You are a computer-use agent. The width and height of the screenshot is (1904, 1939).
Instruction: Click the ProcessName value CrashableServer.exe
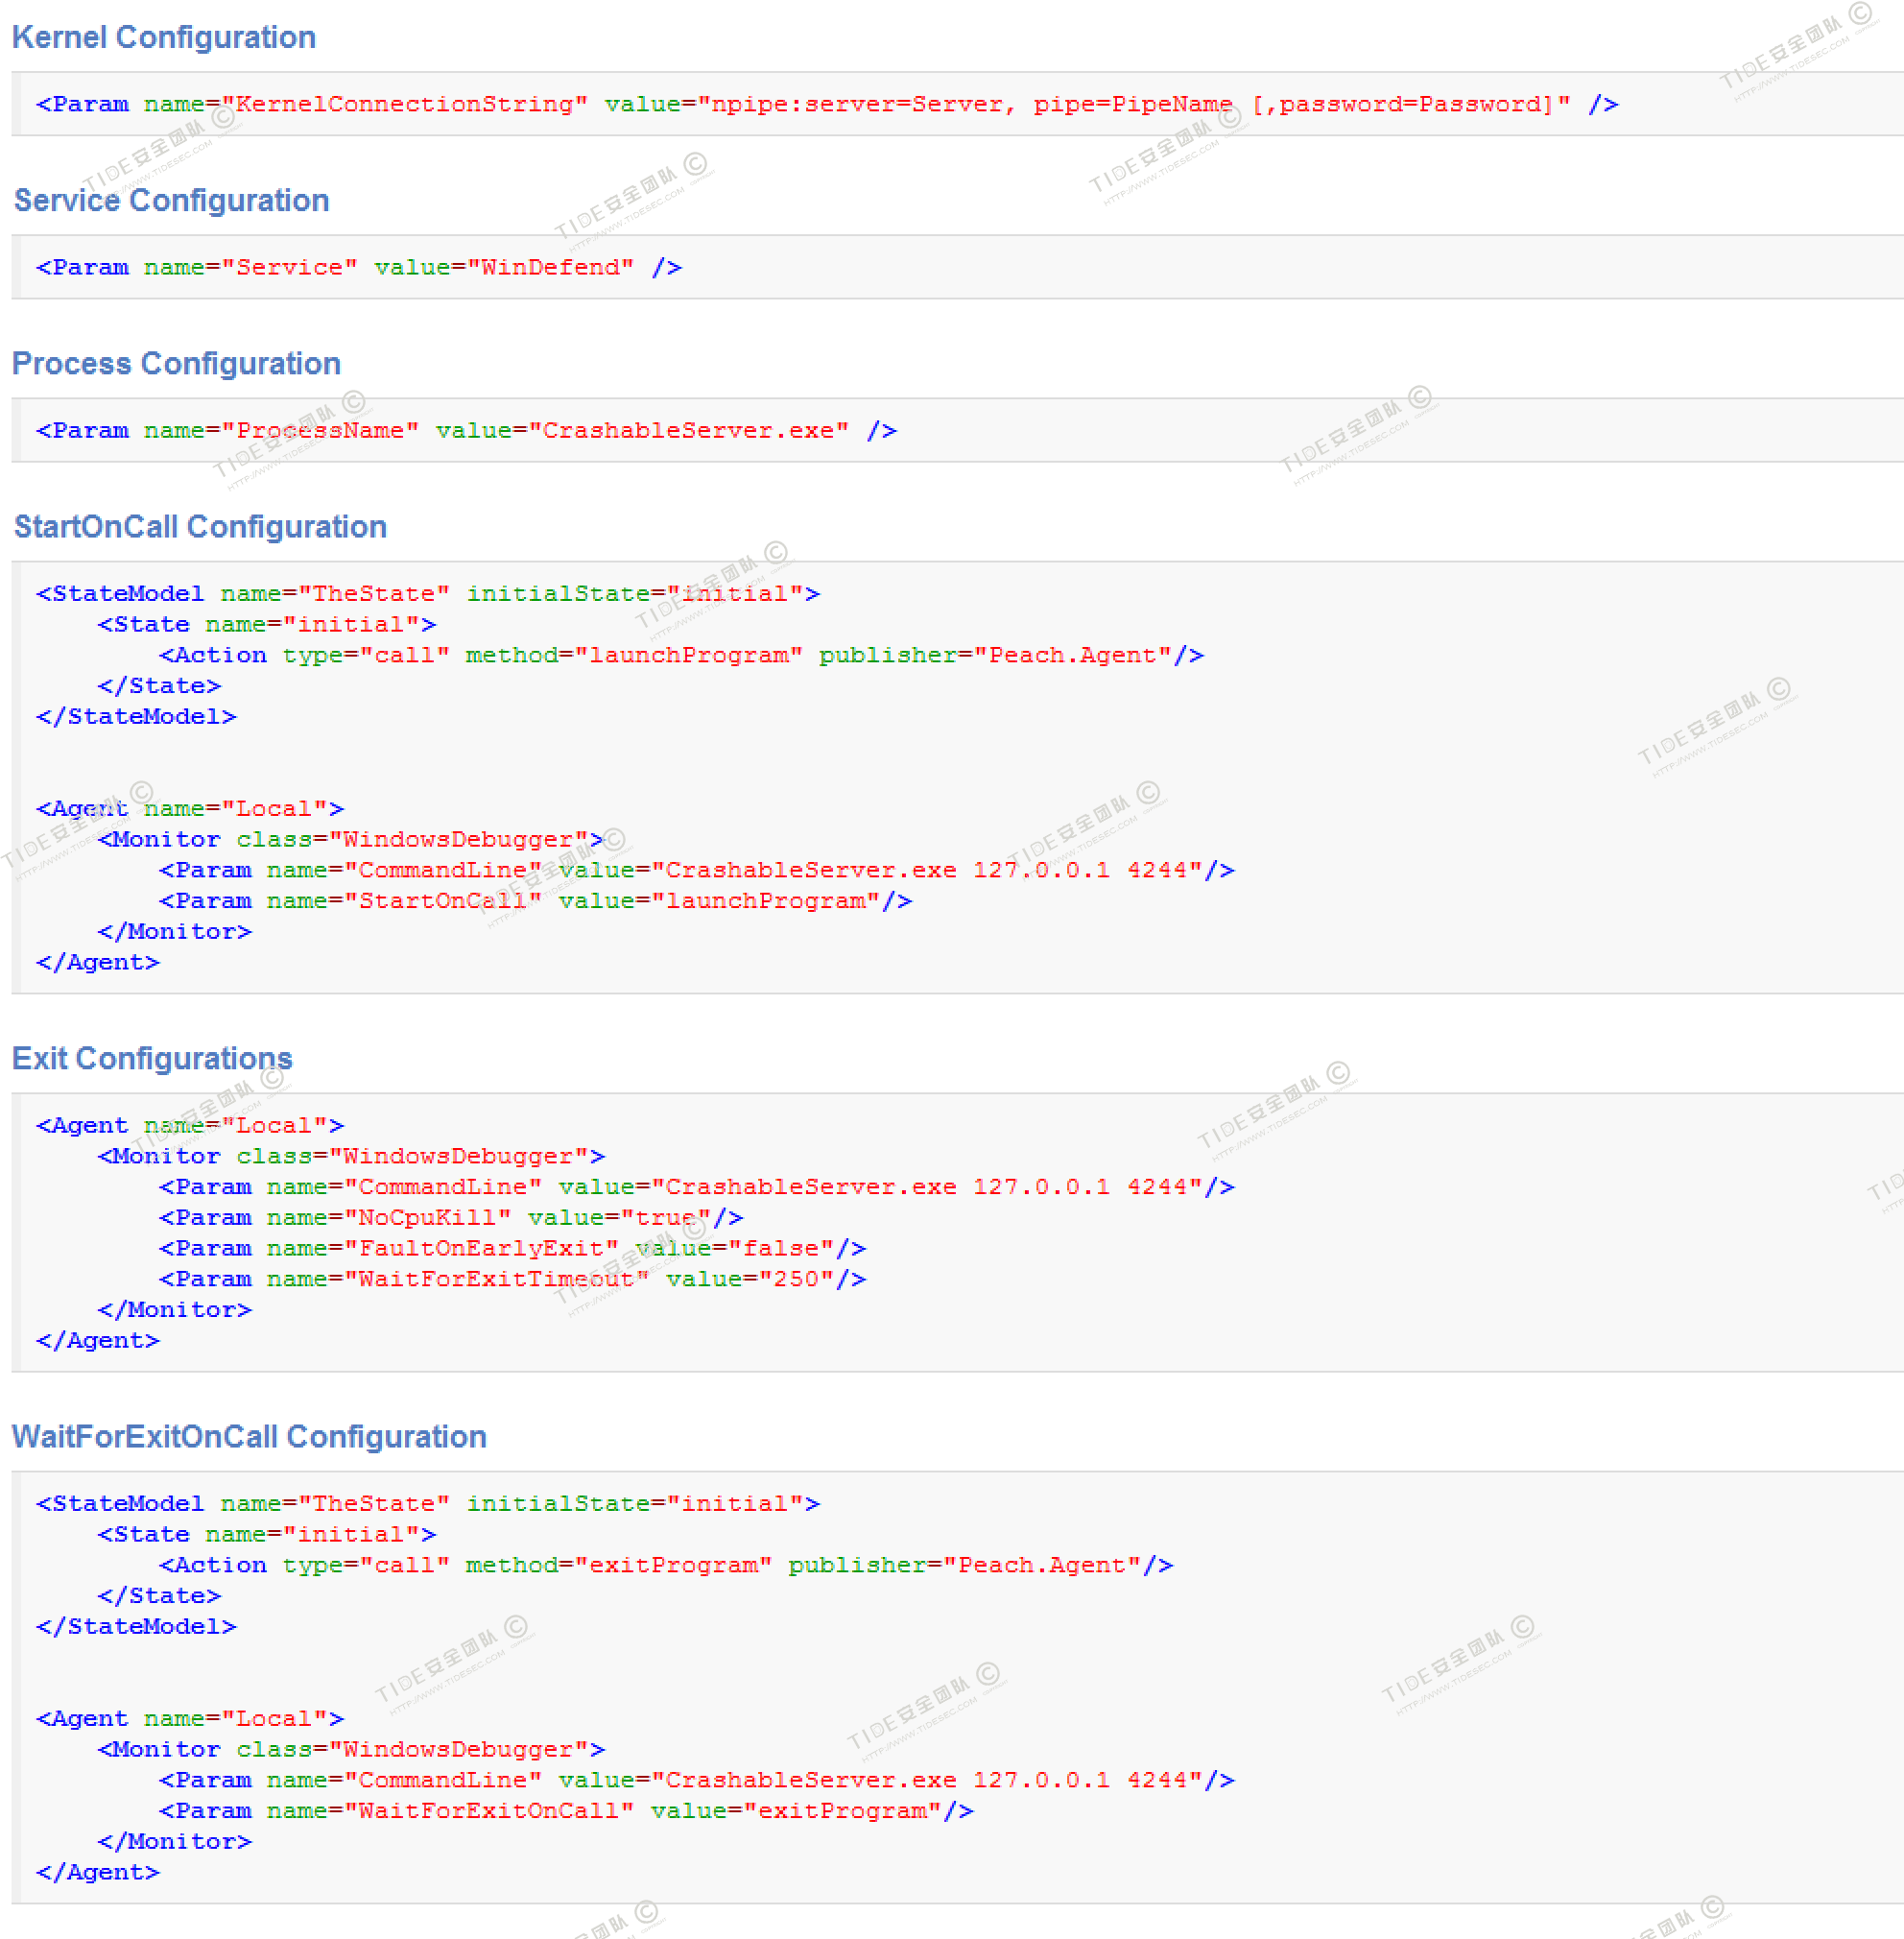pos(688,430)
